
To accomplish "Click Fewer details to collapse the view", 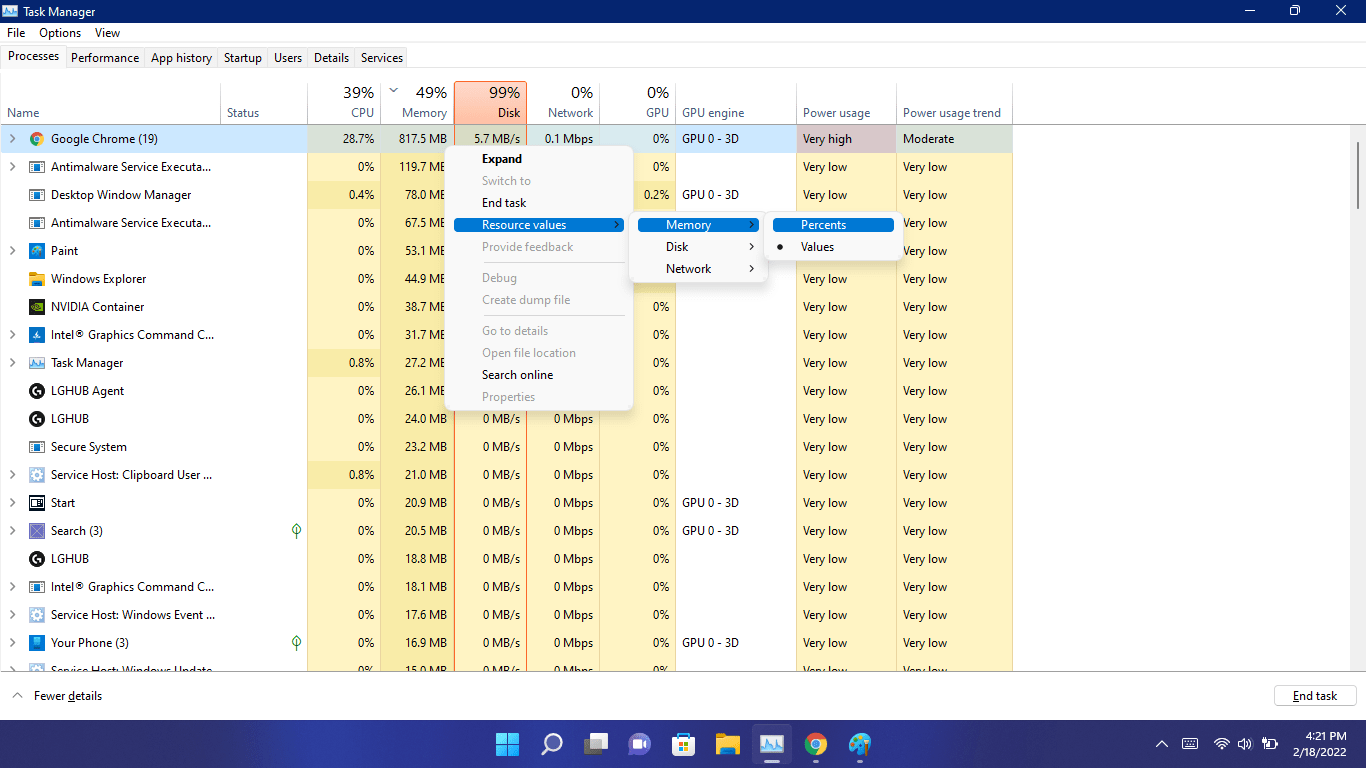I will pyautogui.click(x=58, y=696).
